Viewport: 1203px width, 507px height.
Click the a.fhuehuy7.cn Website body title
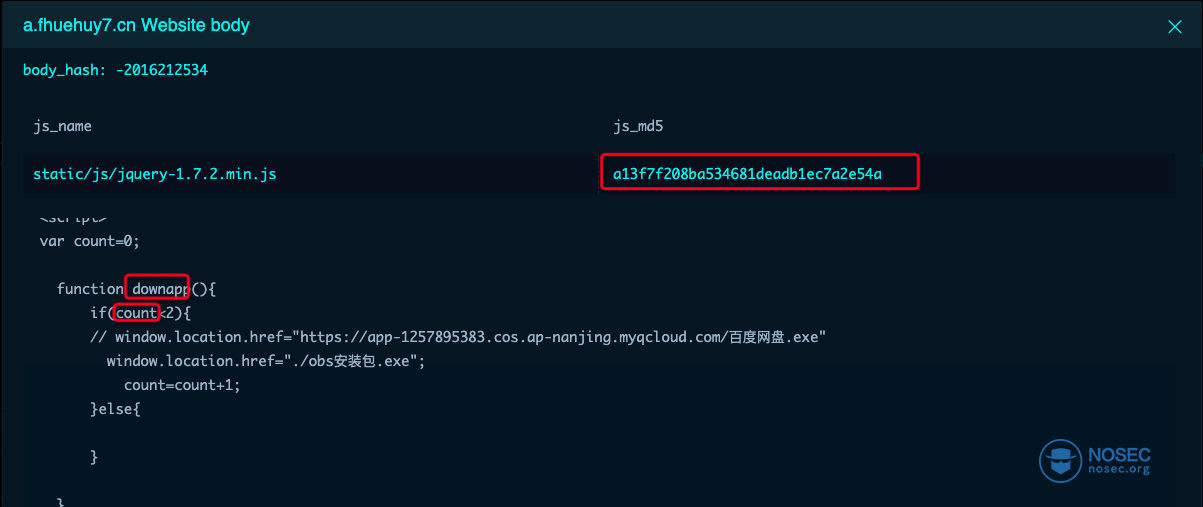(136, 25)
